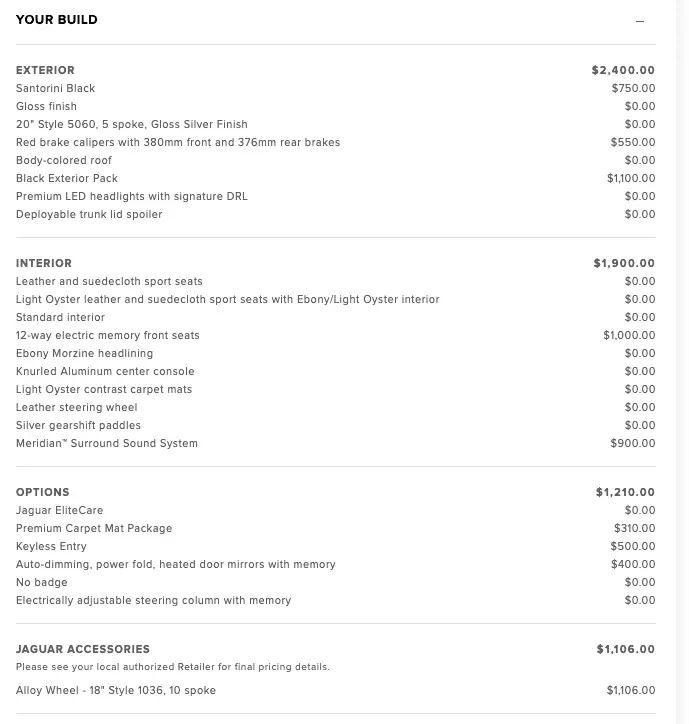This screenshot has width=689, height=724.
Task: Click the JAGUAR ACCESSORIES heading
Action: coord(83,649)
